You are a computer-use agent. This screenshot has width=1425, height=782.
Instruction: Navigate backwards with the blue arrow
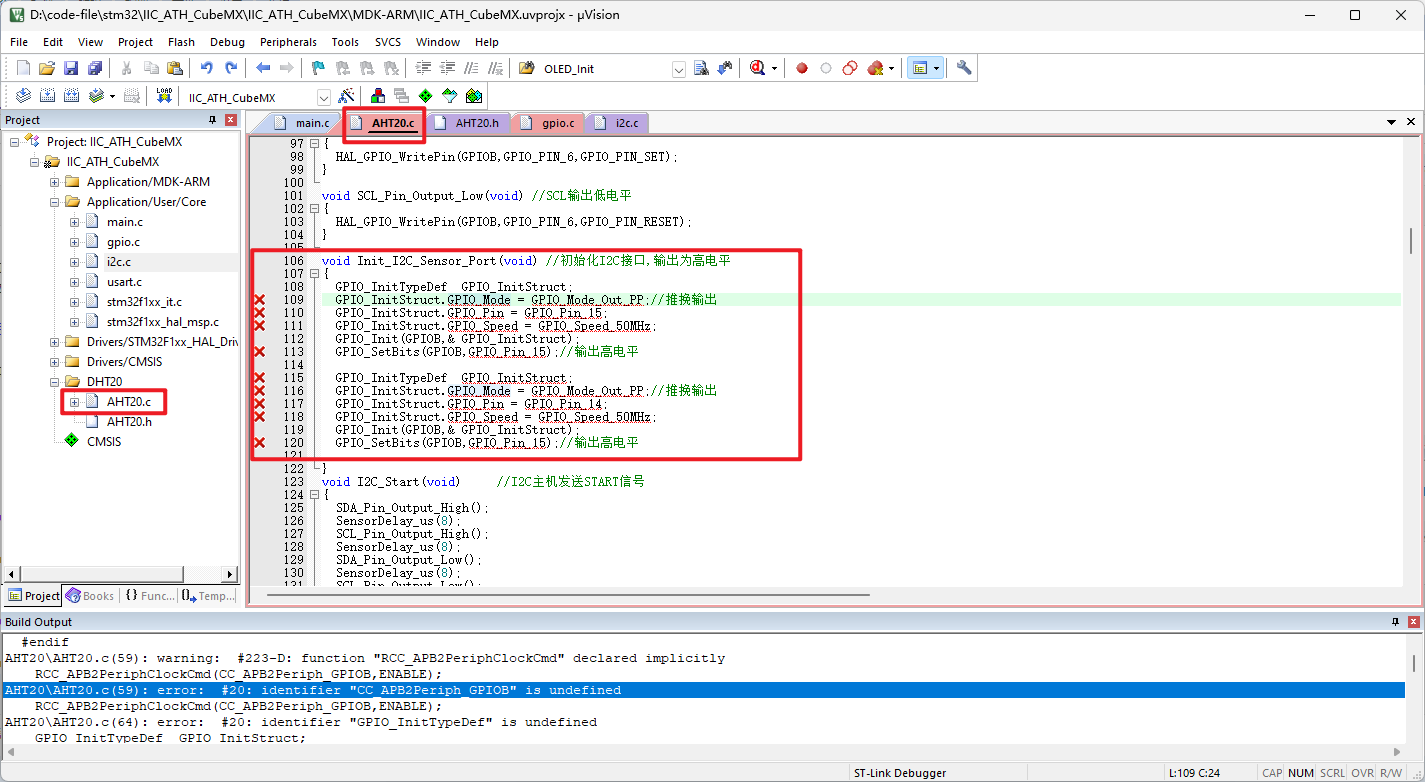[x=263, y=68]
